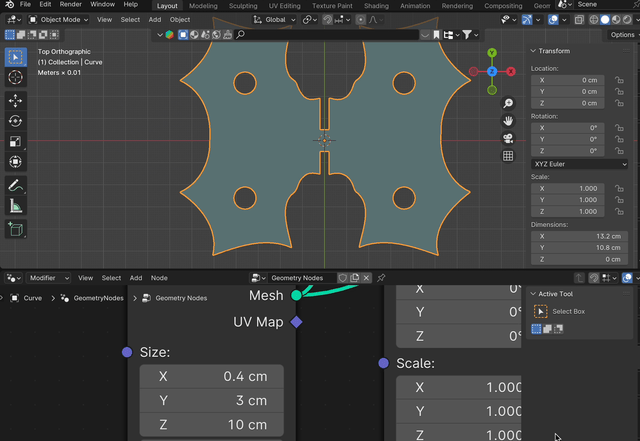This screenshot has height=441, width=640.
Task: Click the pan view hand icon
Action: (508, 121)
